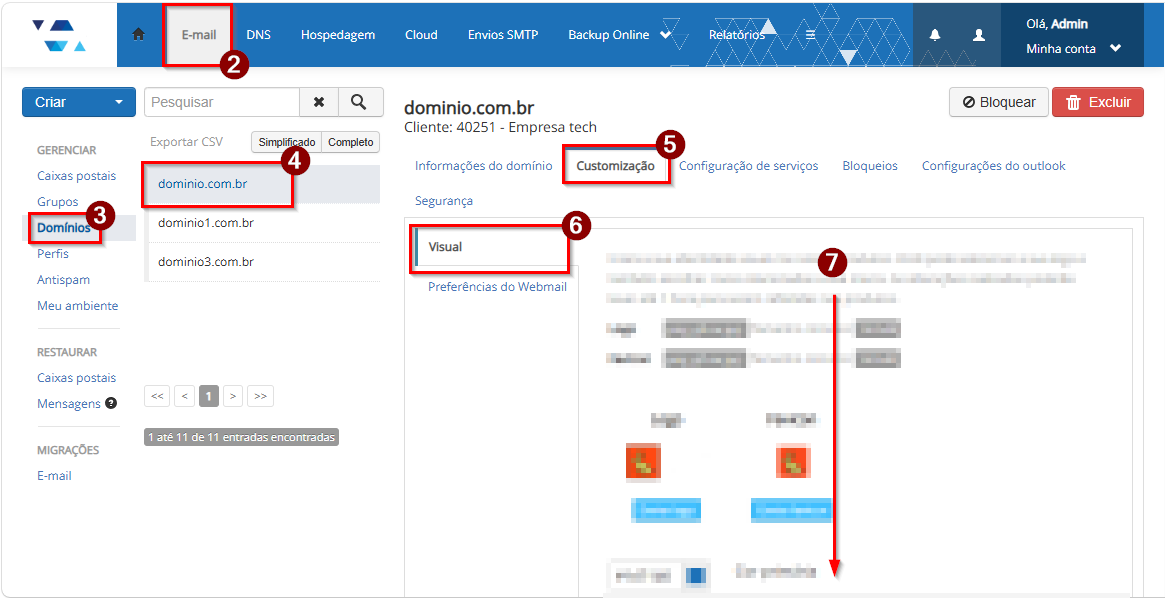Switch to Completo view
This screenshot has width=1165, height=598.
click(351, 142)
